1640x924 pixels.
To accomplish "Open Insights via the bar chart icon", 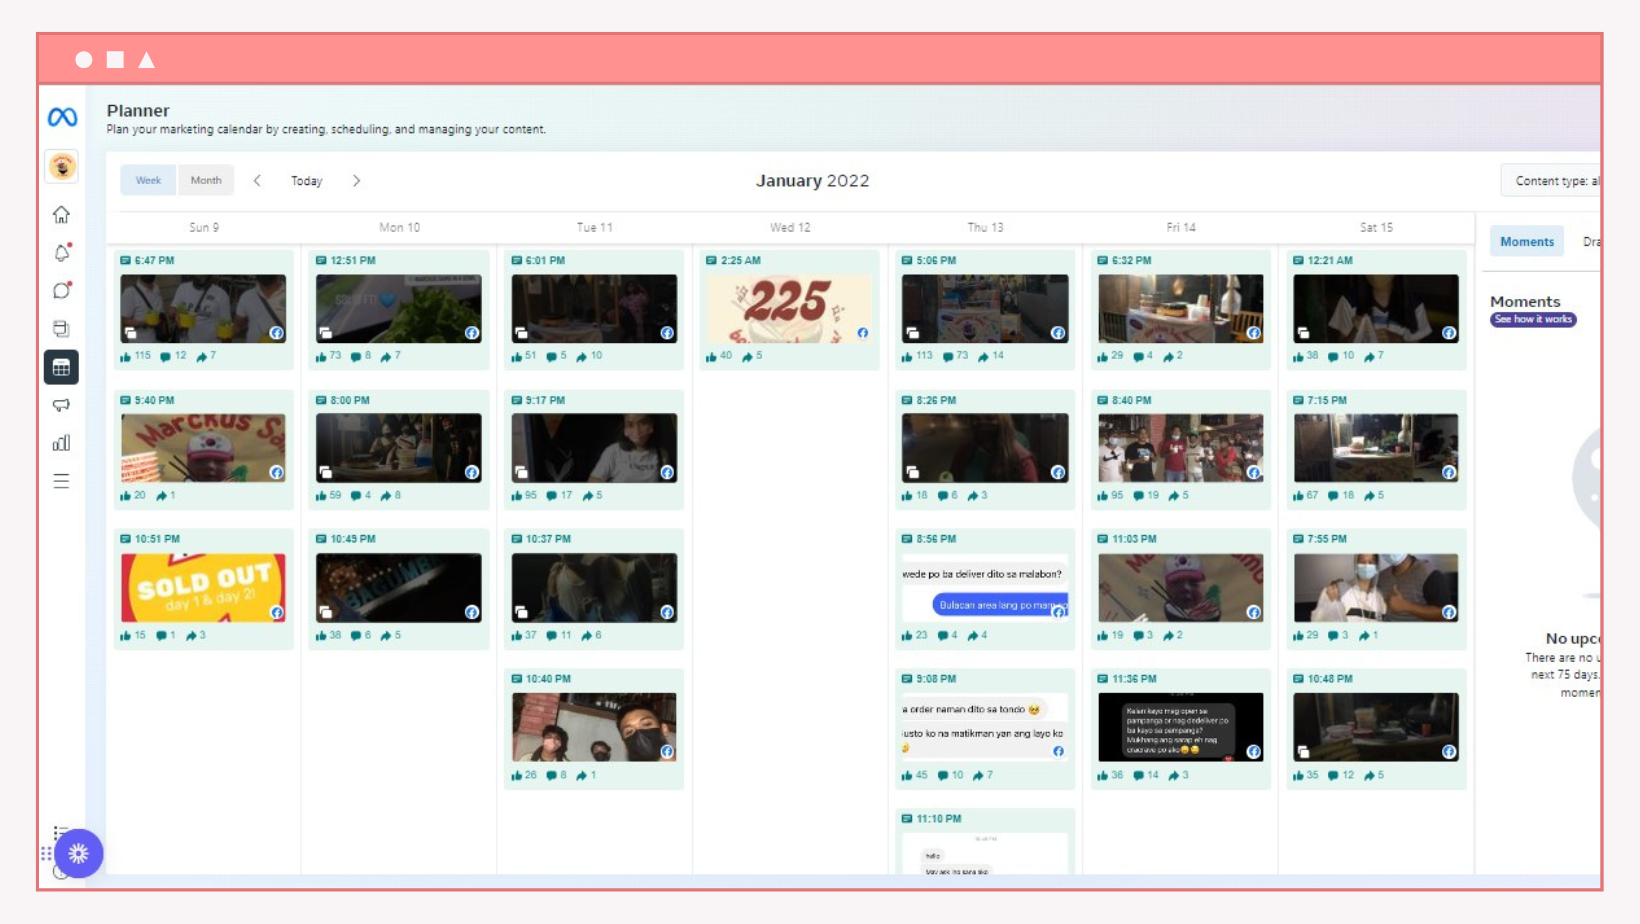I will coord(62,443).
